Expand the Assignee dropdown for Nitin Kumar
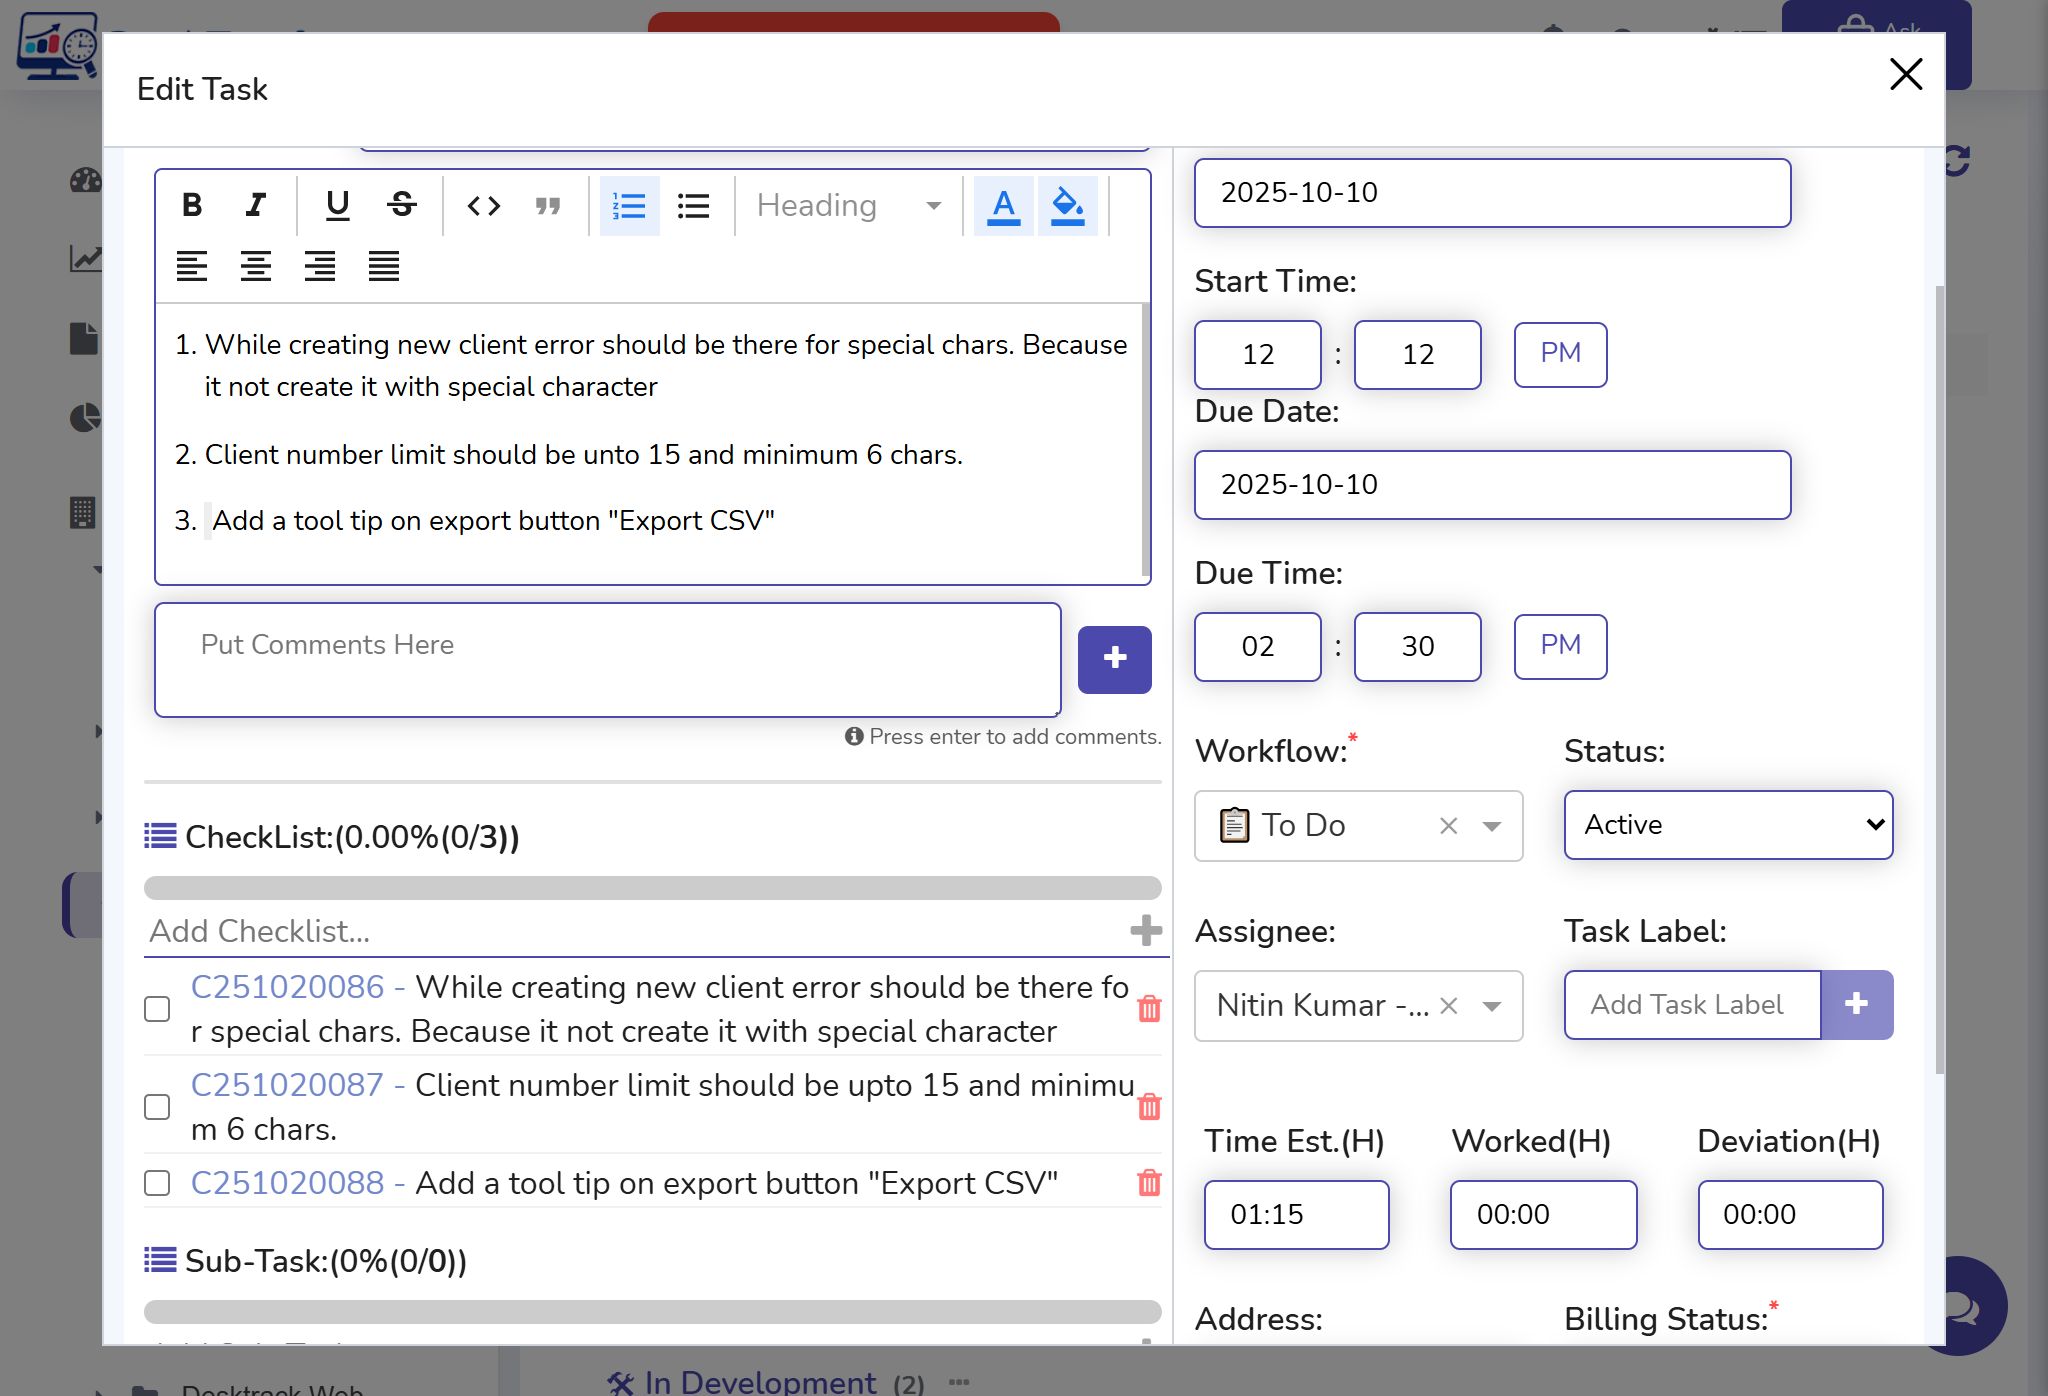 coord(1492,1006)
